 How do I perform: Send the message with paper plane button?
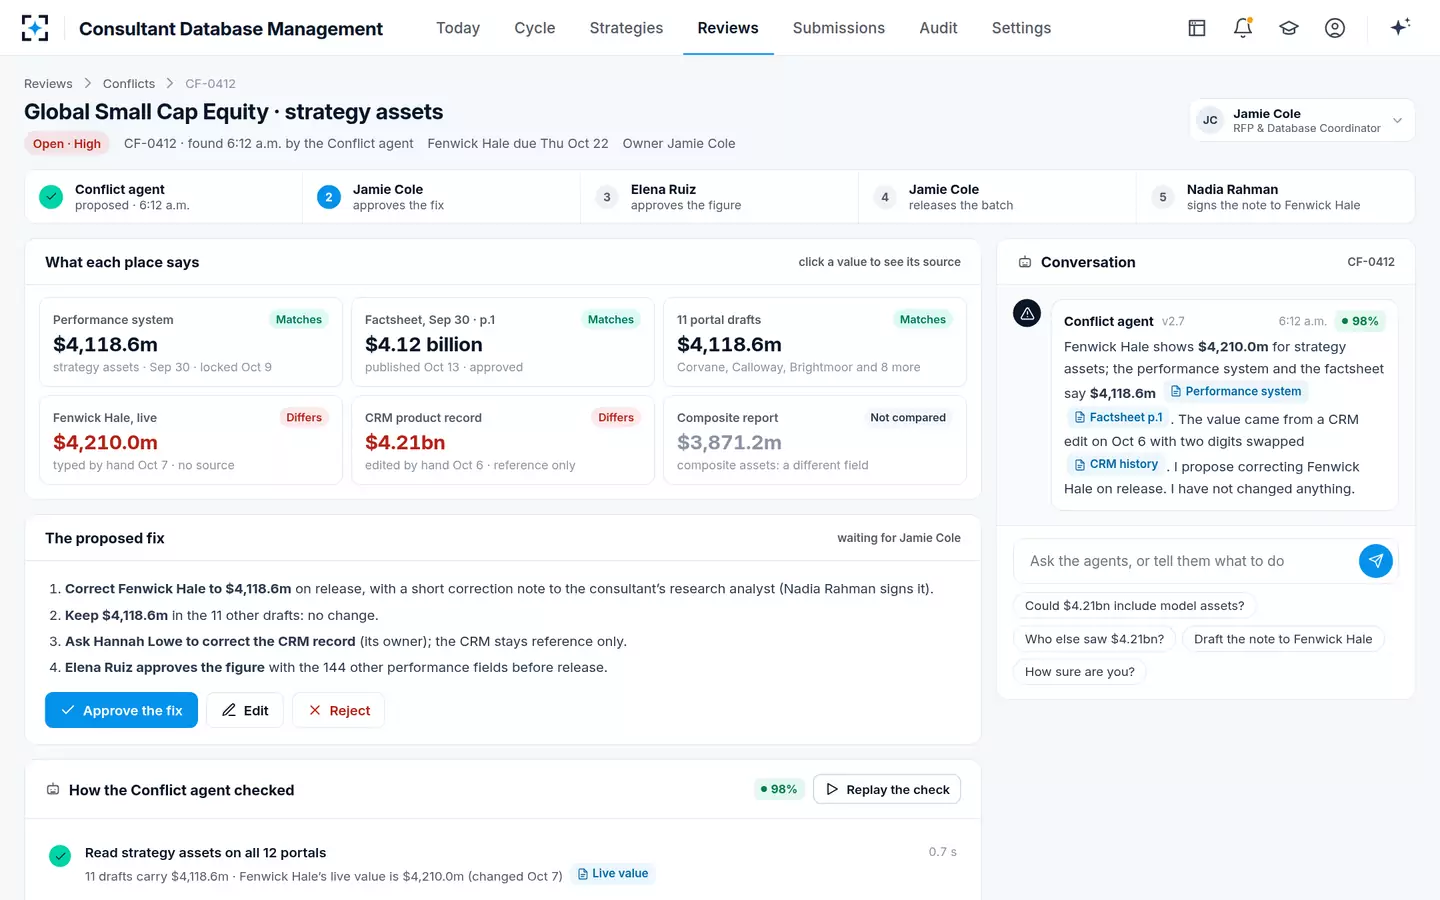1376,561
